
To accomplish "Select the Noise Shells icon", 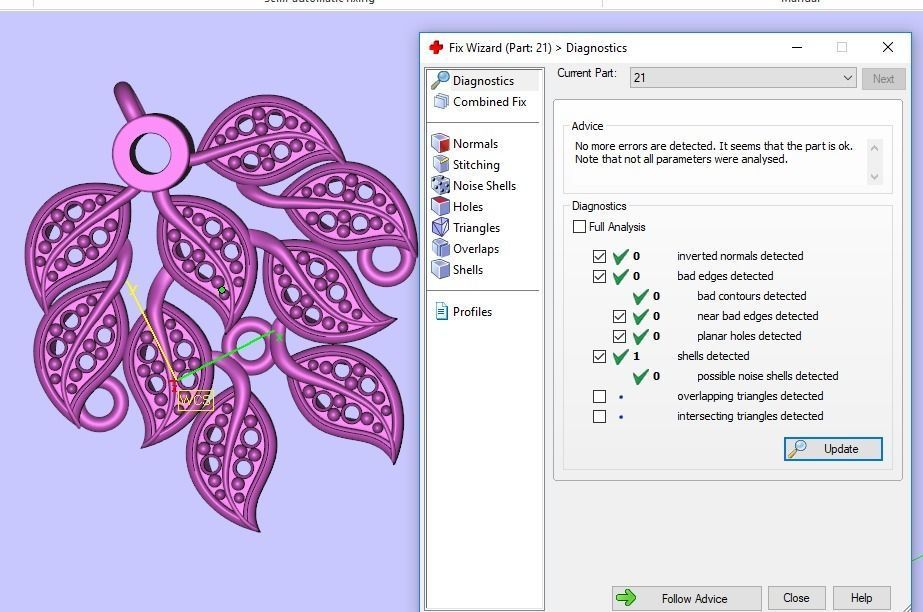I will coord(440,185).
